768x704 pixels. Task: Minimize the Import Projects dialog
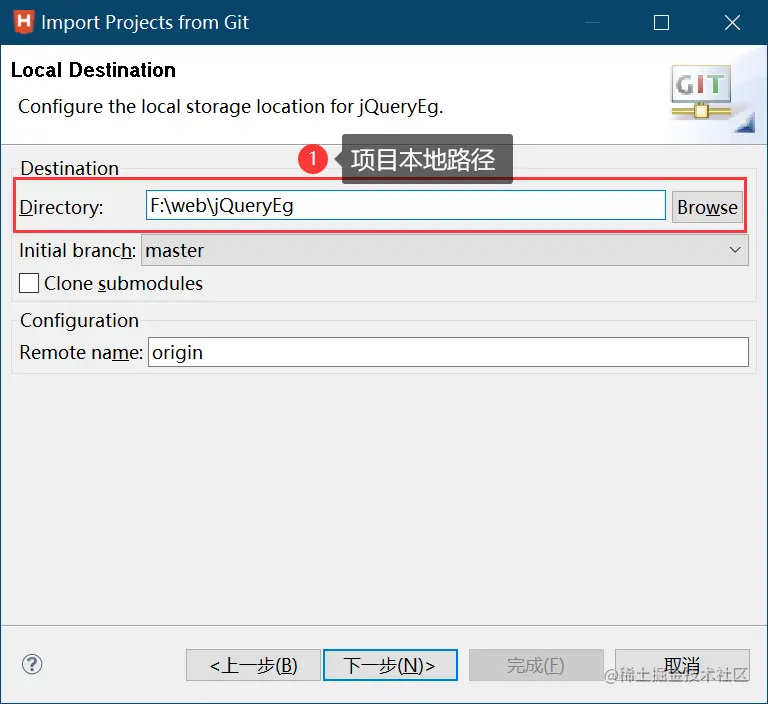pyautogui.click(x=592, y=23)
